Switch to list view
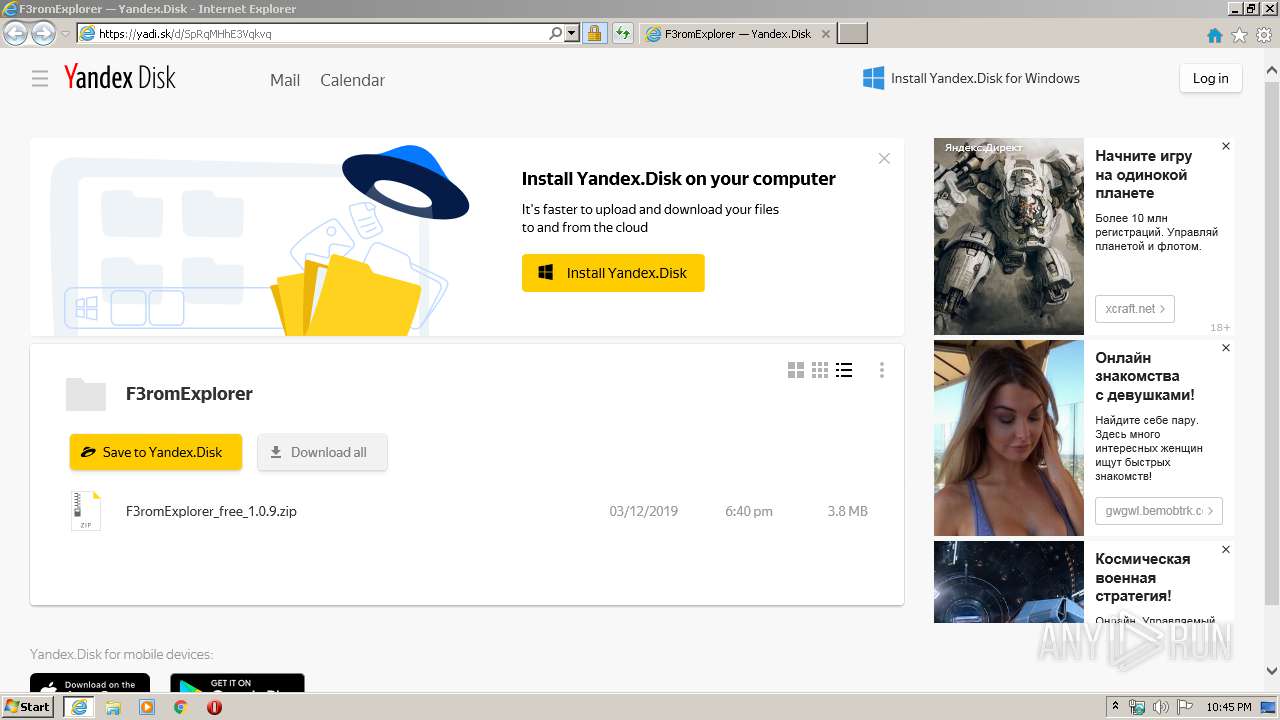The width and height of the screenshot is (1280, 720). coord(844,370)
